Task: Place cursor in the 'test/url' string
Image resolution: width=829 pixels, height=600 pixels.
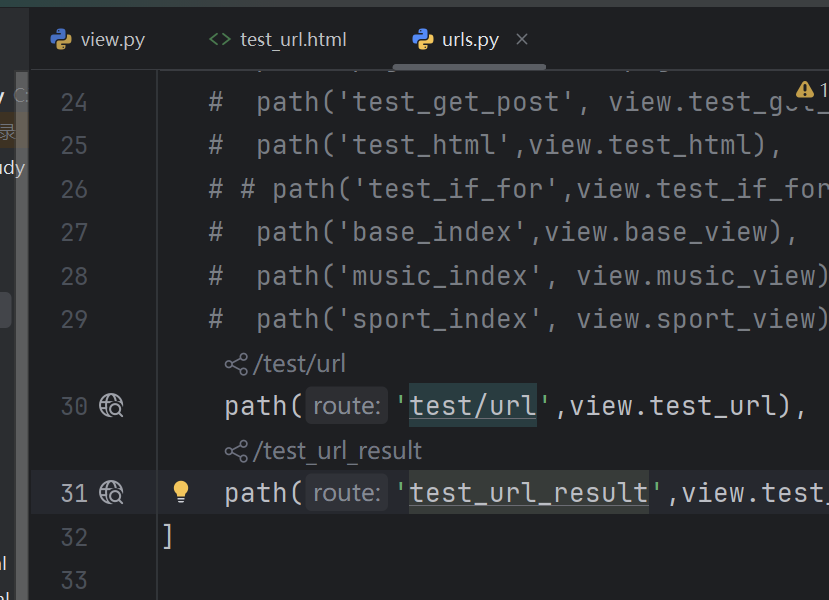Action: point(473,406)
